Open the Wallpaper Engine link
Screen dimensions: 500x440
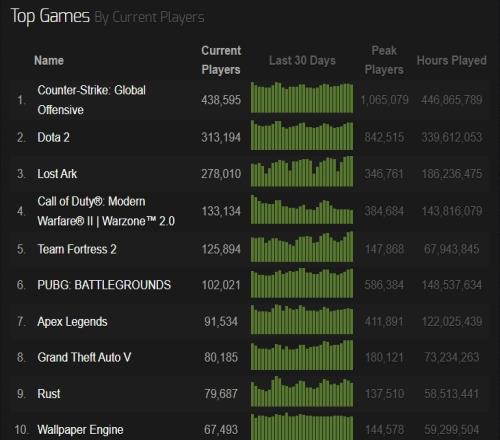(x=80, y=430)
